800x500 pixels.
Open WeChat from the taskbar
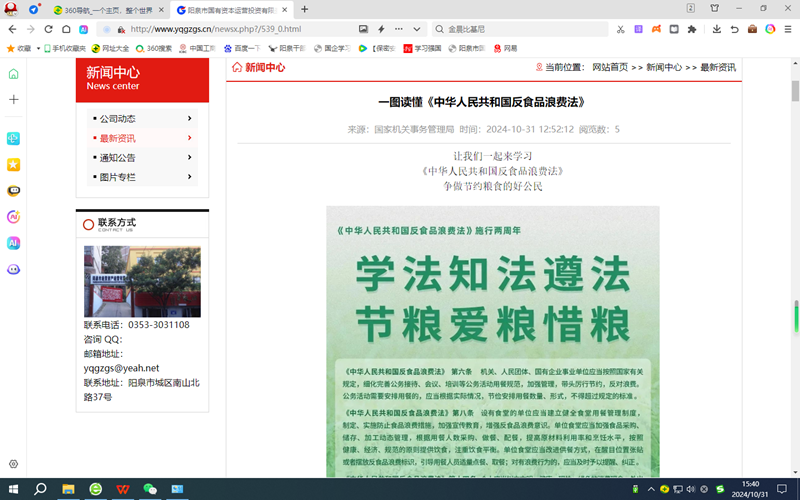click(x=150, y=489)
